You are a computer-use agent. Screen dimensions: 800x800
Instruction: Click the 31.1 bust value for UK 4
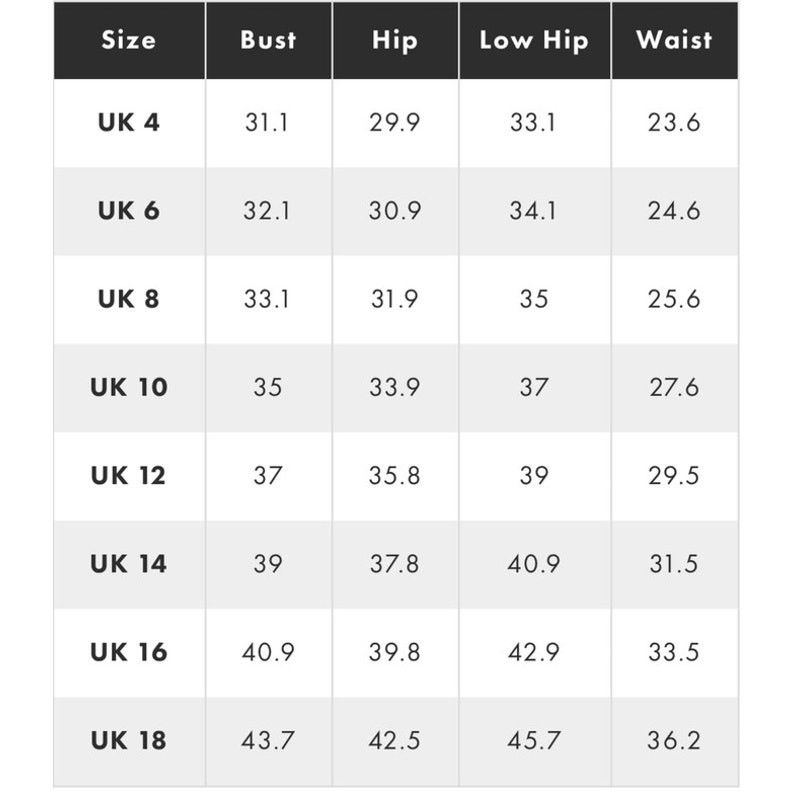tap(267, 122)
